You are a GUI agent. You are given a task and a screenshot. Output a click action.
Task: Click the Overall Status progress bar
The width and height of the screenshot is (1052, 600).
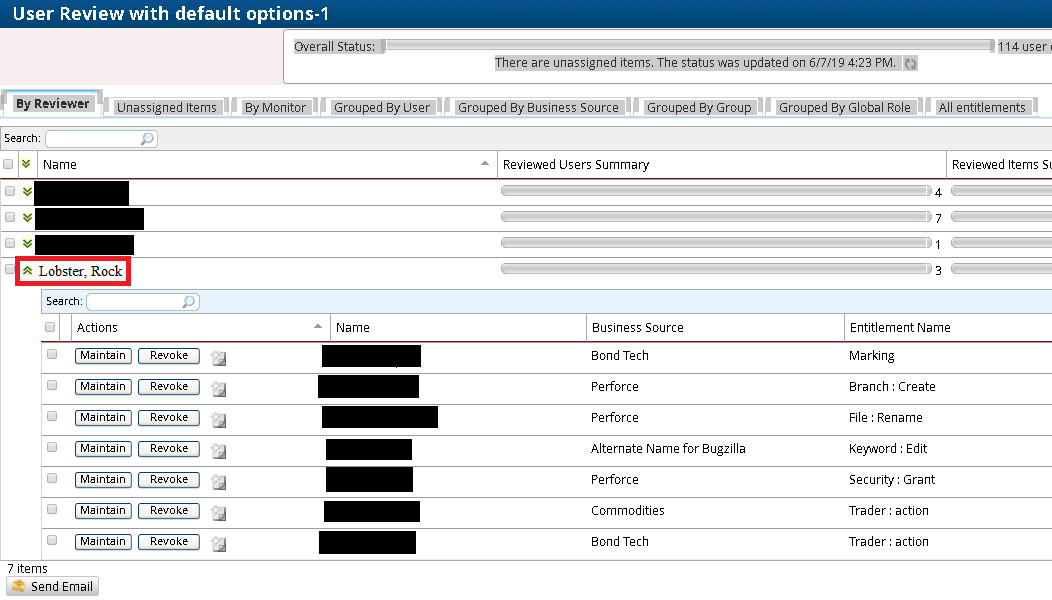pyautogui.click(x=689, y=46)
